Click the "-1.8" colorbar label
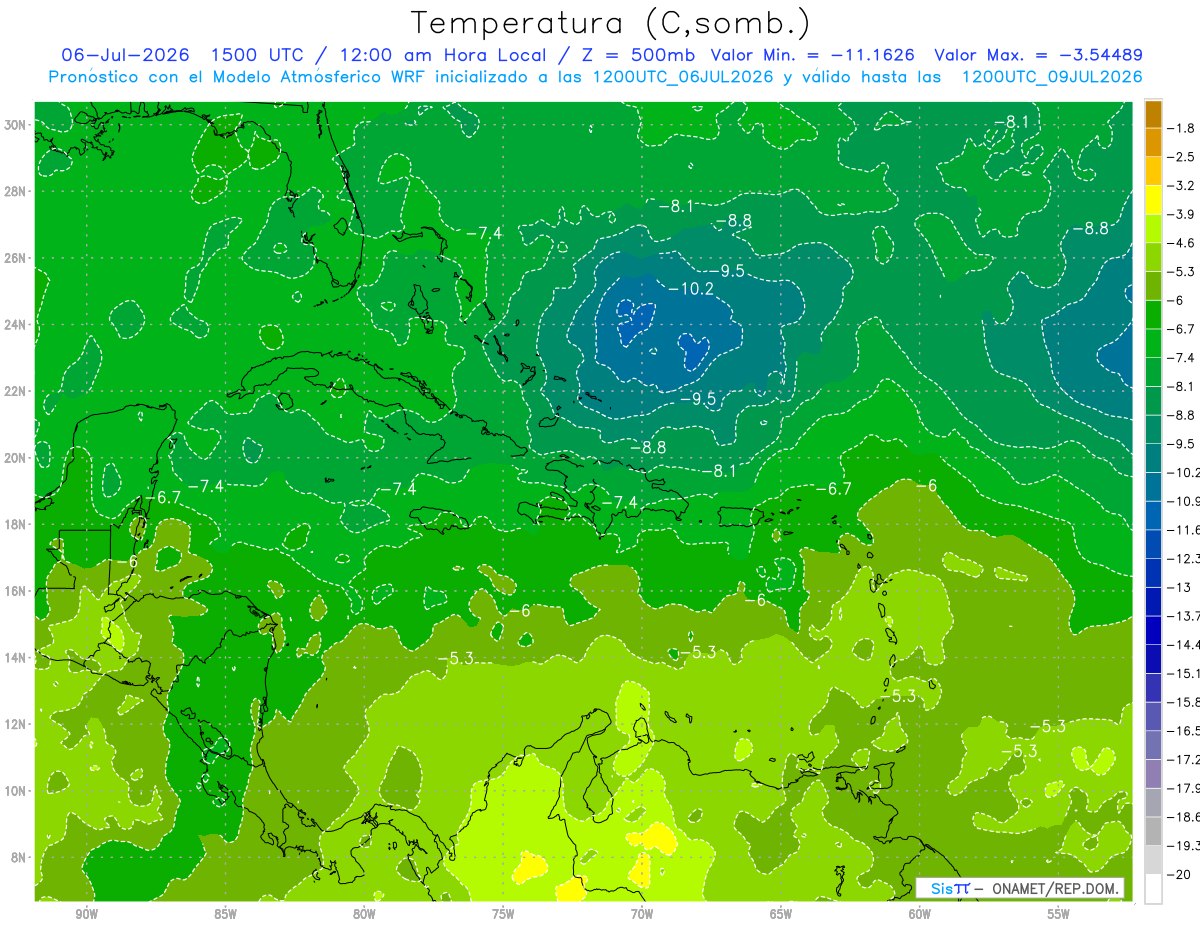Image resolution: width=1200 pixels, height=927 pixels. 1182,128
